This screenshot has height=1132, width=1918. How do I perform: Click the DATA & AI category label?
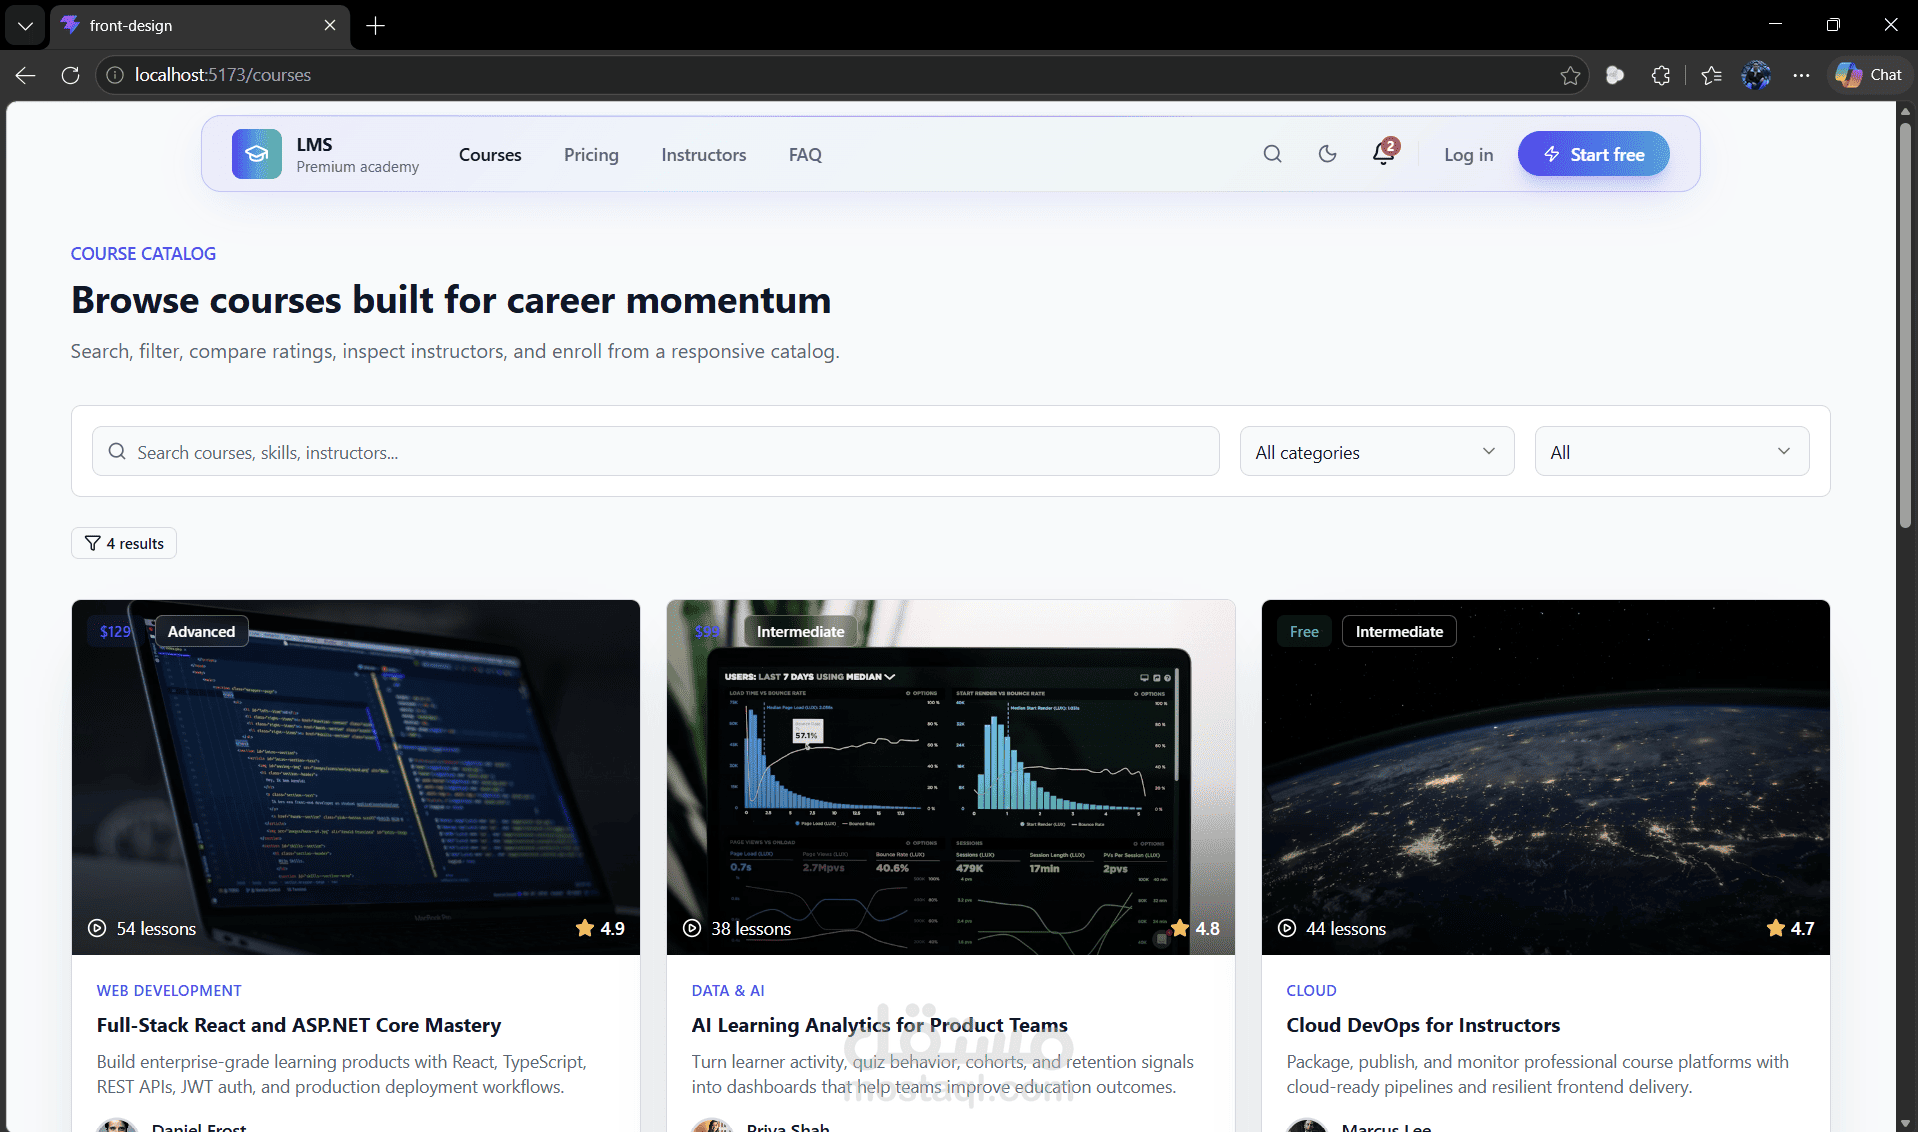(728, 990)
